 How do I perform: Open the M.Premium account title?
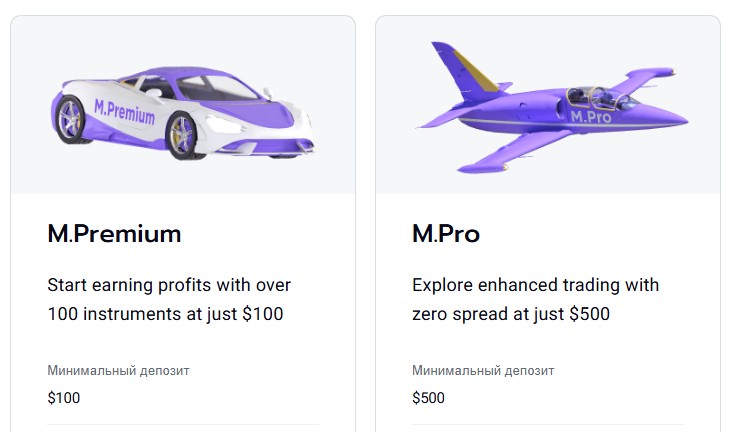[114, 234]
